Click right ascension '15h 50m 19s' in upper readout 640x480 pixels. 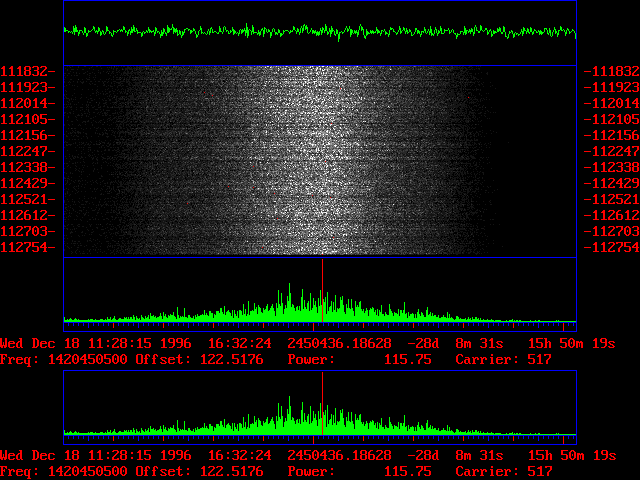(x=571, y=343)
